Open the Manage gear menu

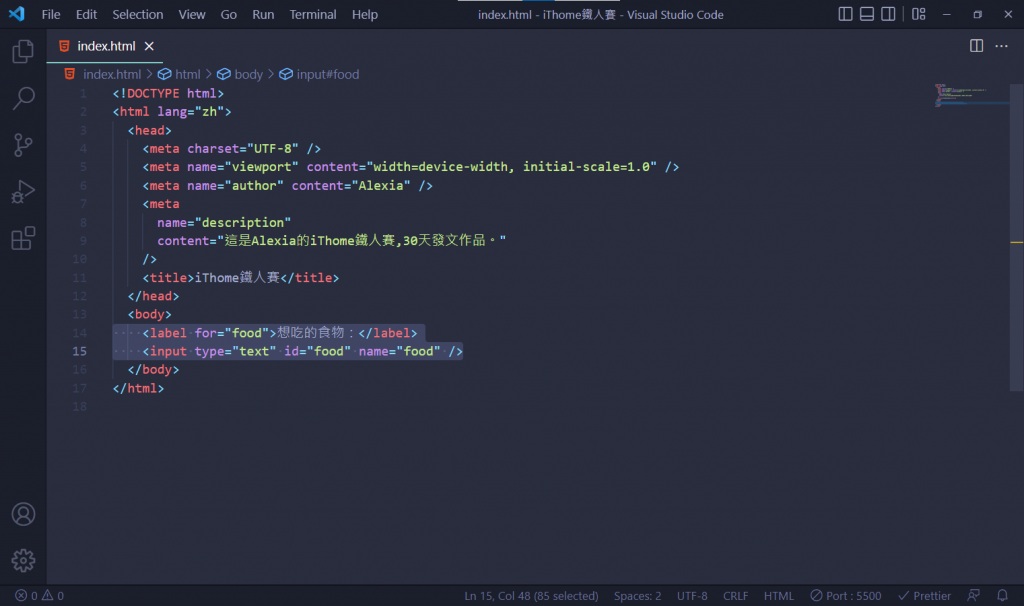click(23, 560)
